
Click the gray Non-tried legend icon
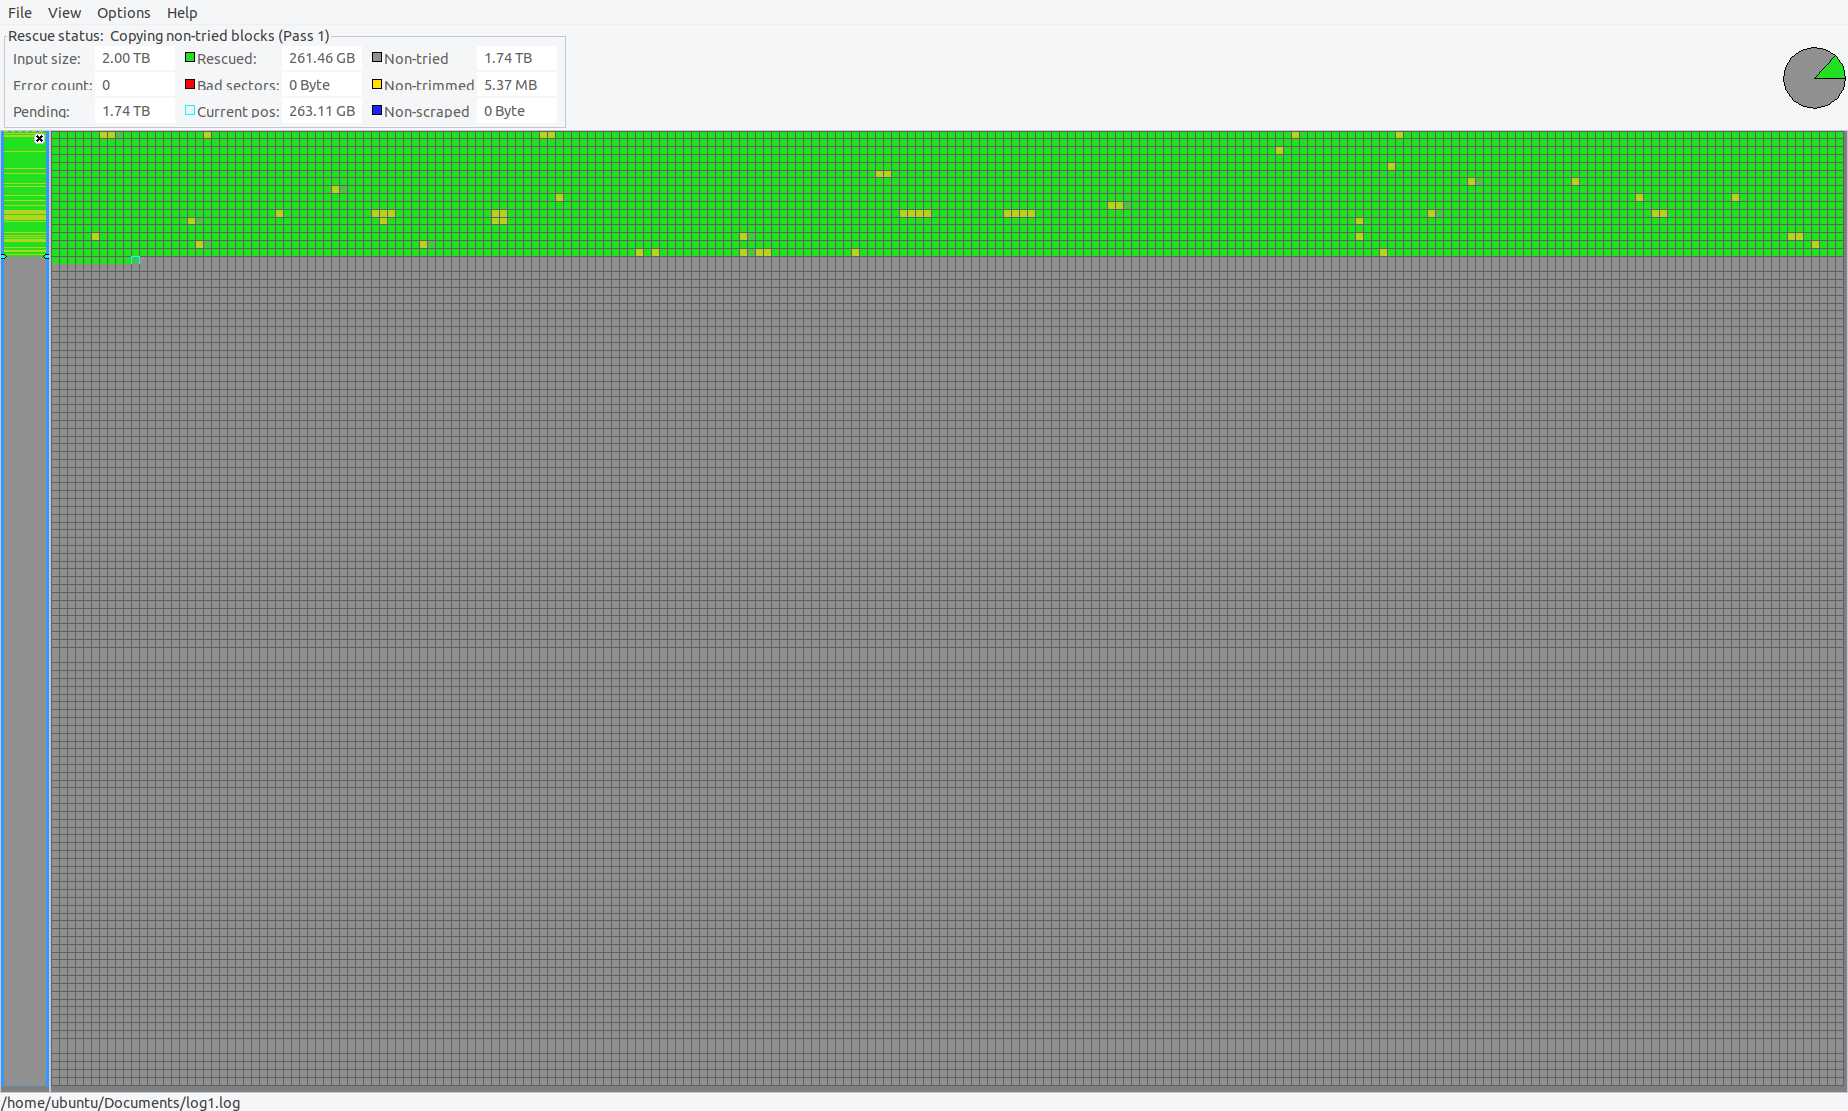pos(376,57)
